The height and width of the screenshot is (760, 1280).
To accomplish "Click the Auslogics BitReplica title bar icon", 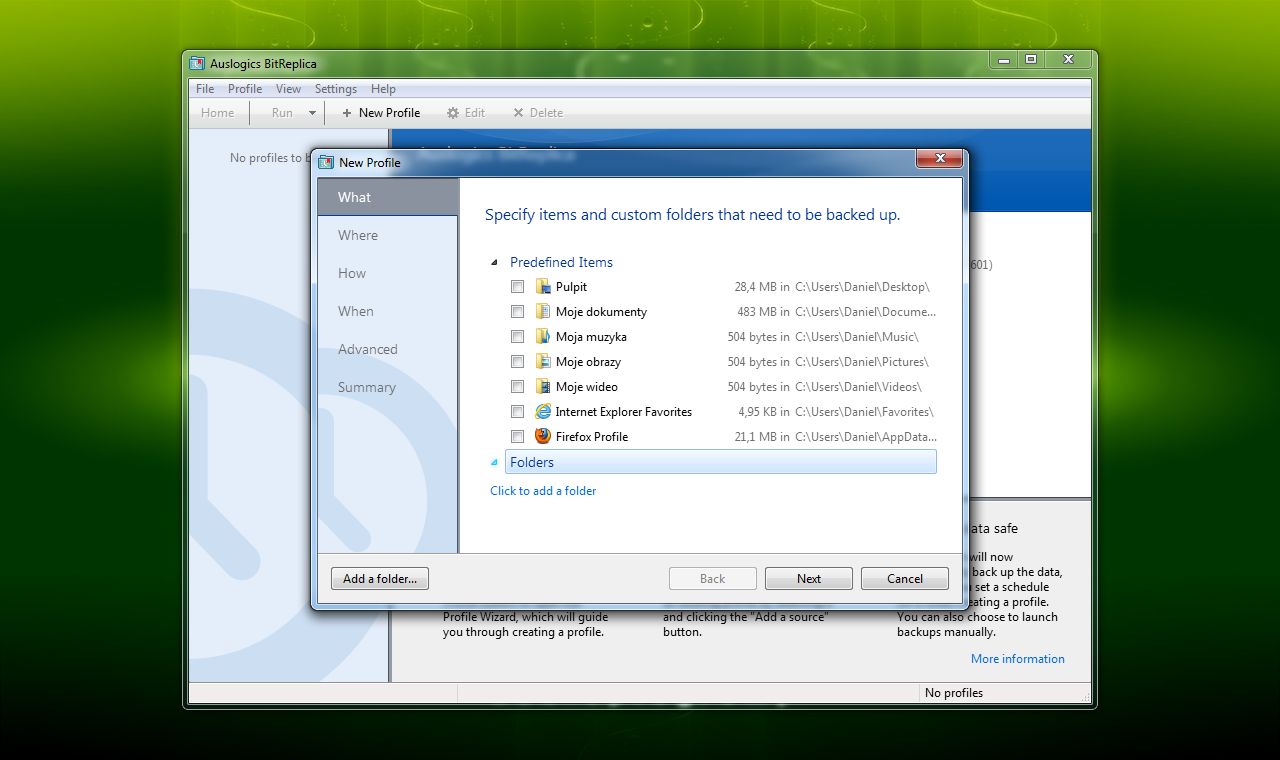I will pyautogui.click(x=197, y=63).
